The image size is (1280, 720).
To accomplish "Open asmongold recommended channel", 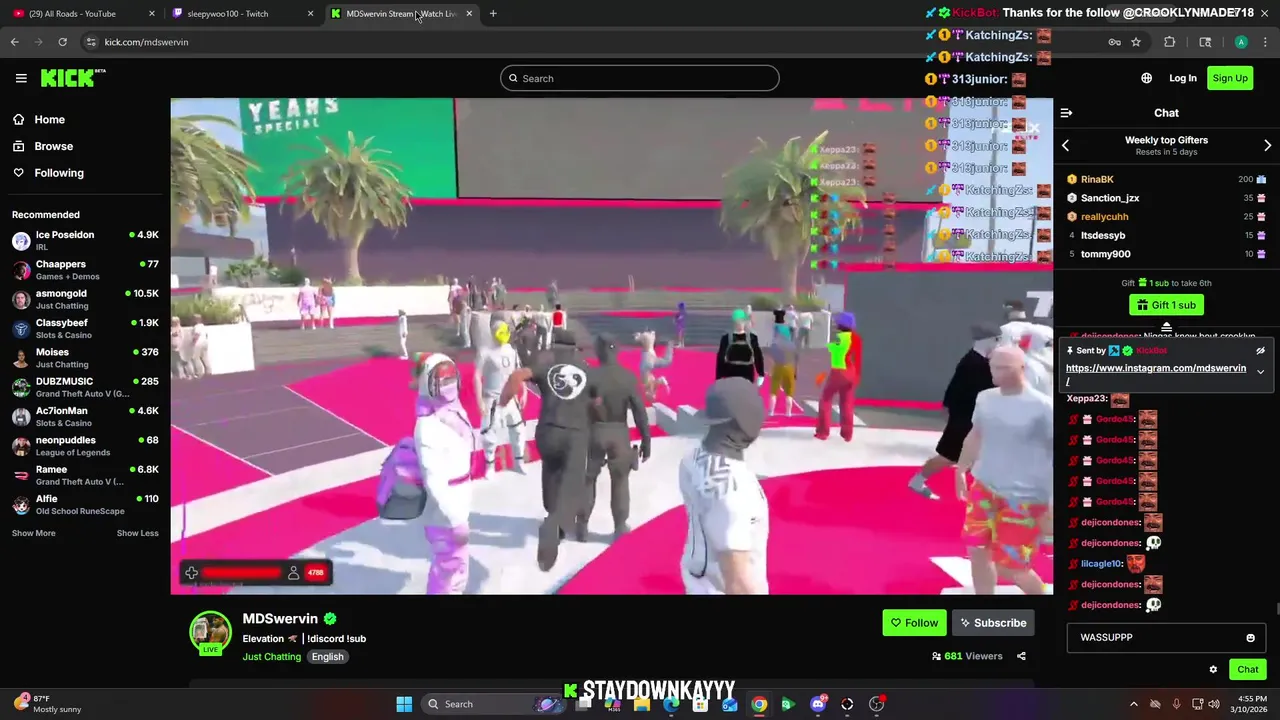I will coord(85,300).
